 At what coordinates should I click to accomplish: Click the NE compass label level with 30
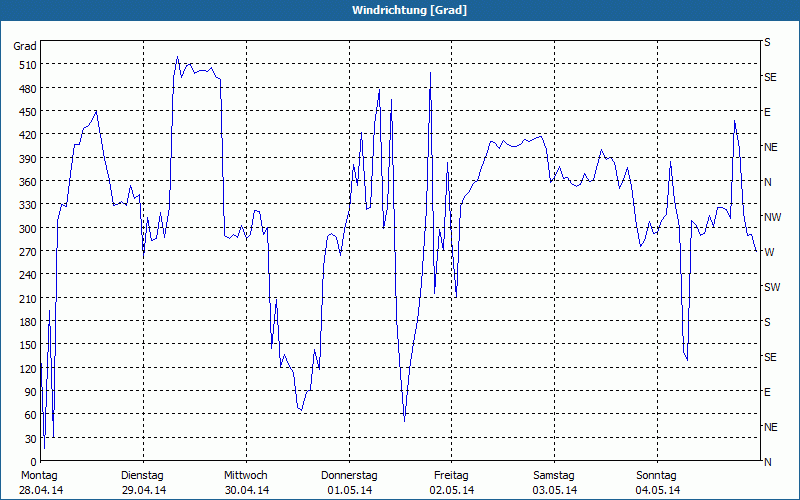[770, 427]
